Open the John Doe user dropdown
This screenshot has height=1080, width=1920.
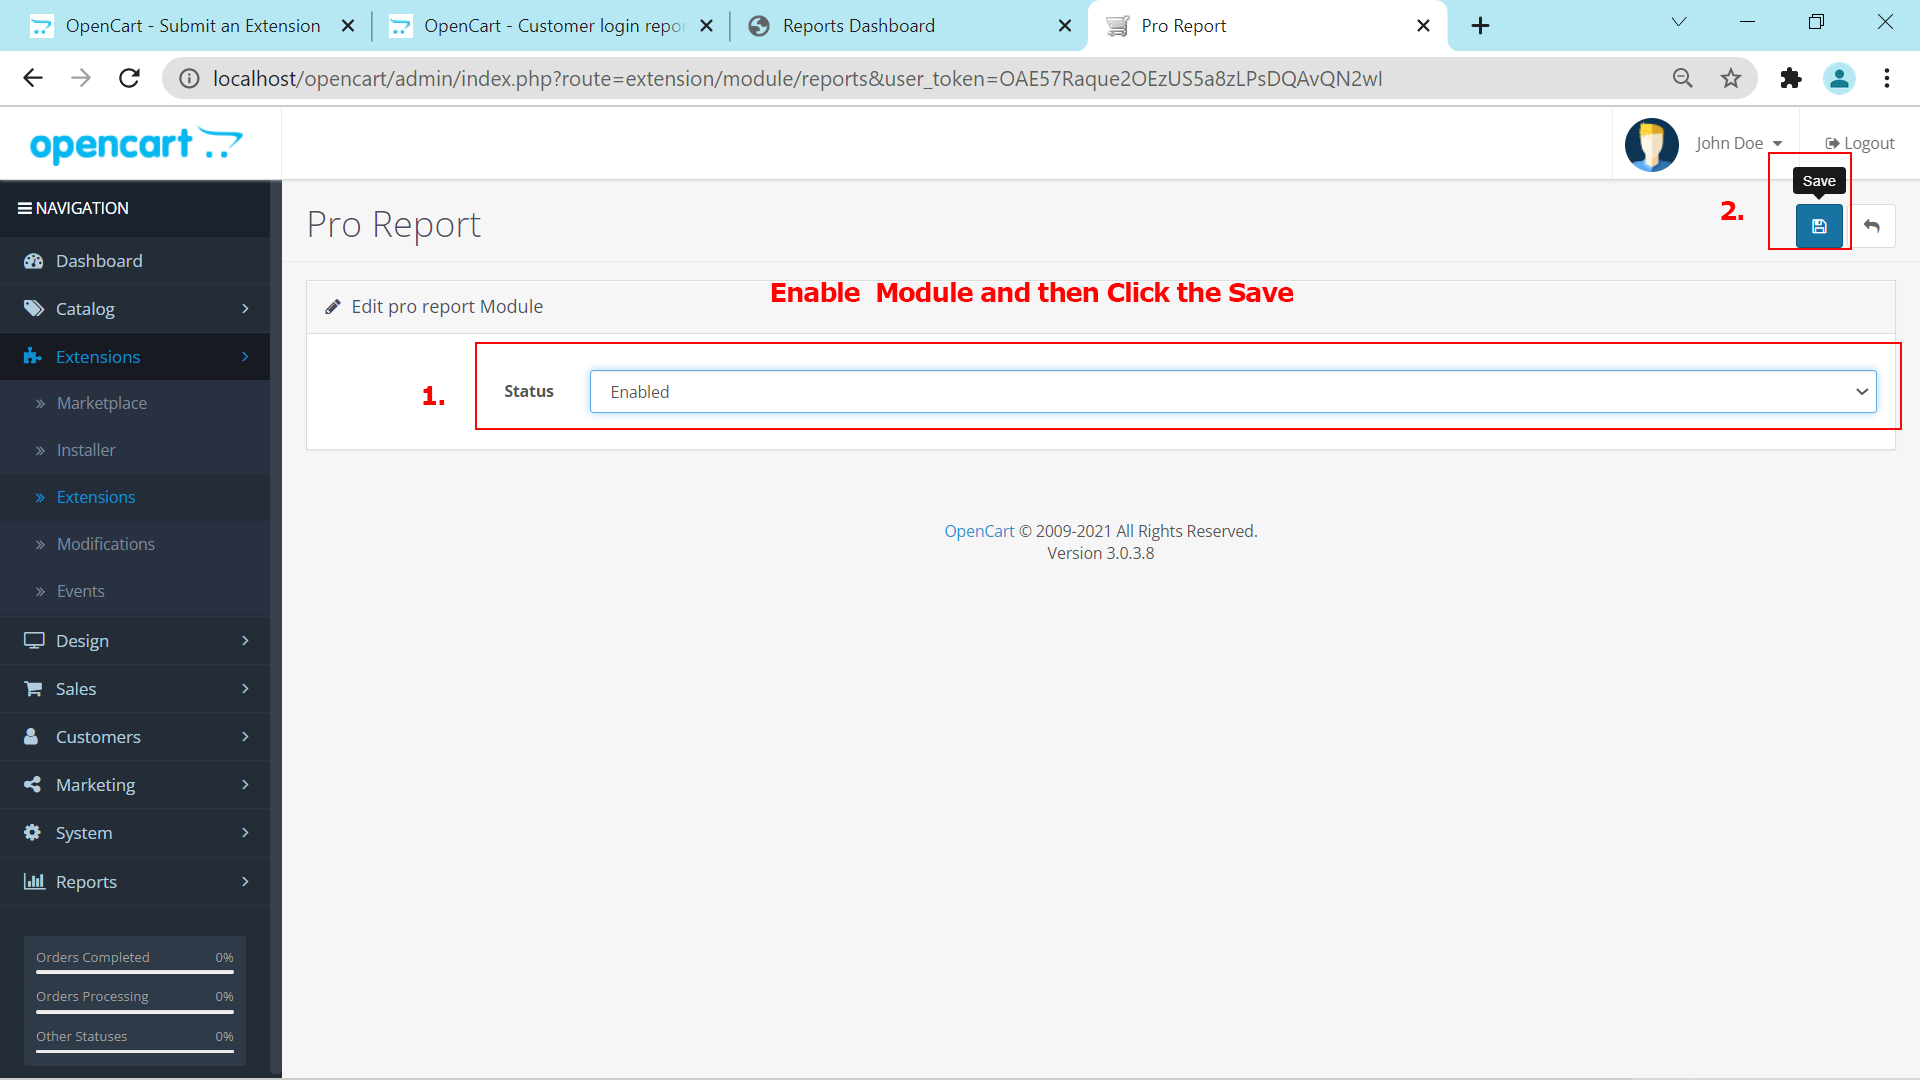coord(1739,143)
